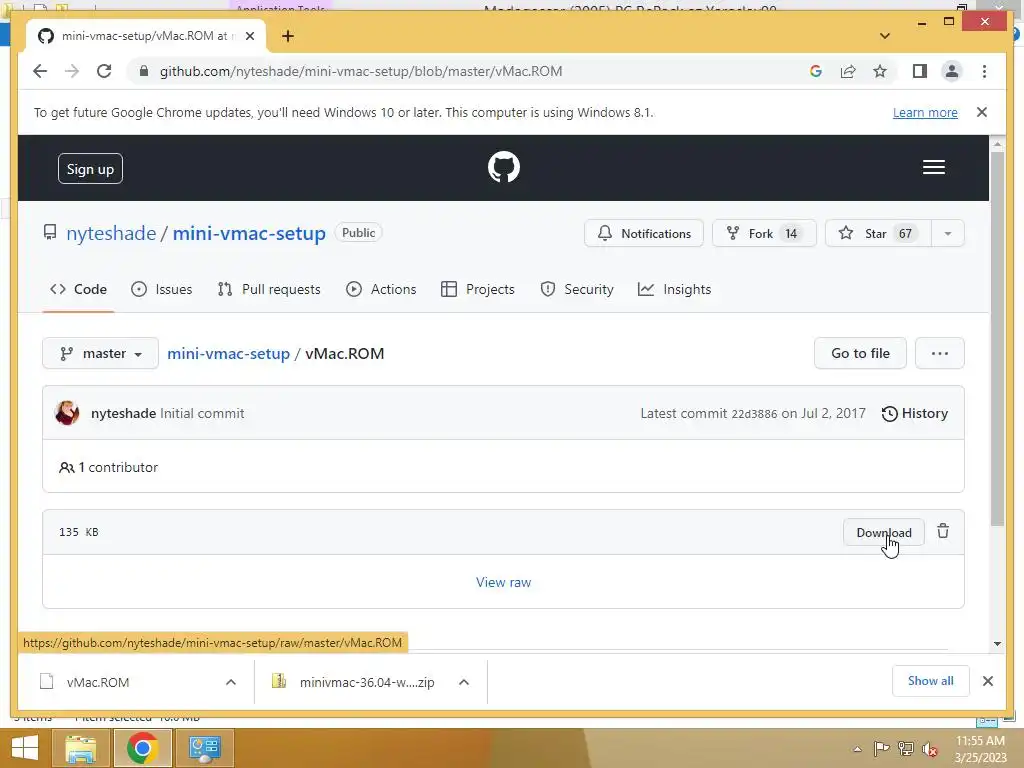Click Learn more about Chrome updates
This screenshot has width=1024, height=768.
pyautogui.click(x=925, y=112)
